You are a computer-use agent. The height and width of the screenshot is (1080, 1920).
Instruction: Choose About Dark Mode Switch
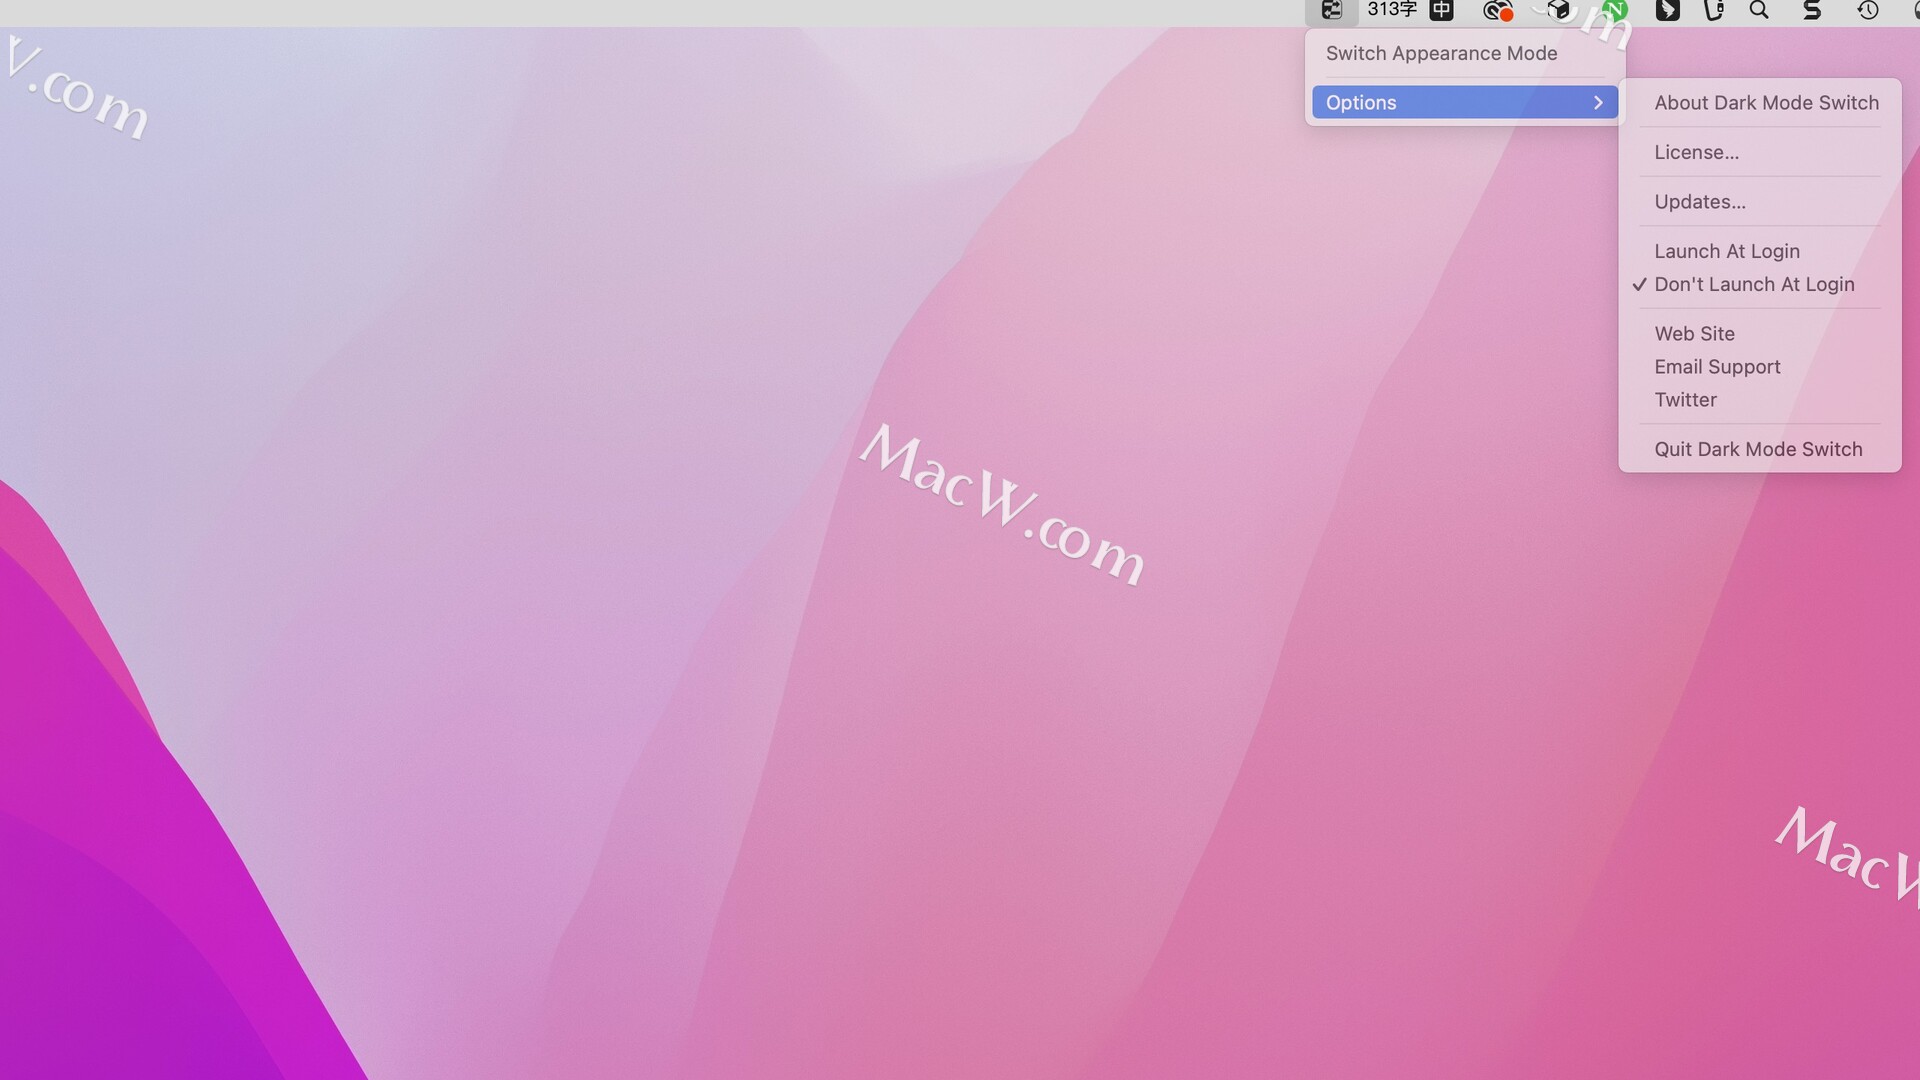1760,102
